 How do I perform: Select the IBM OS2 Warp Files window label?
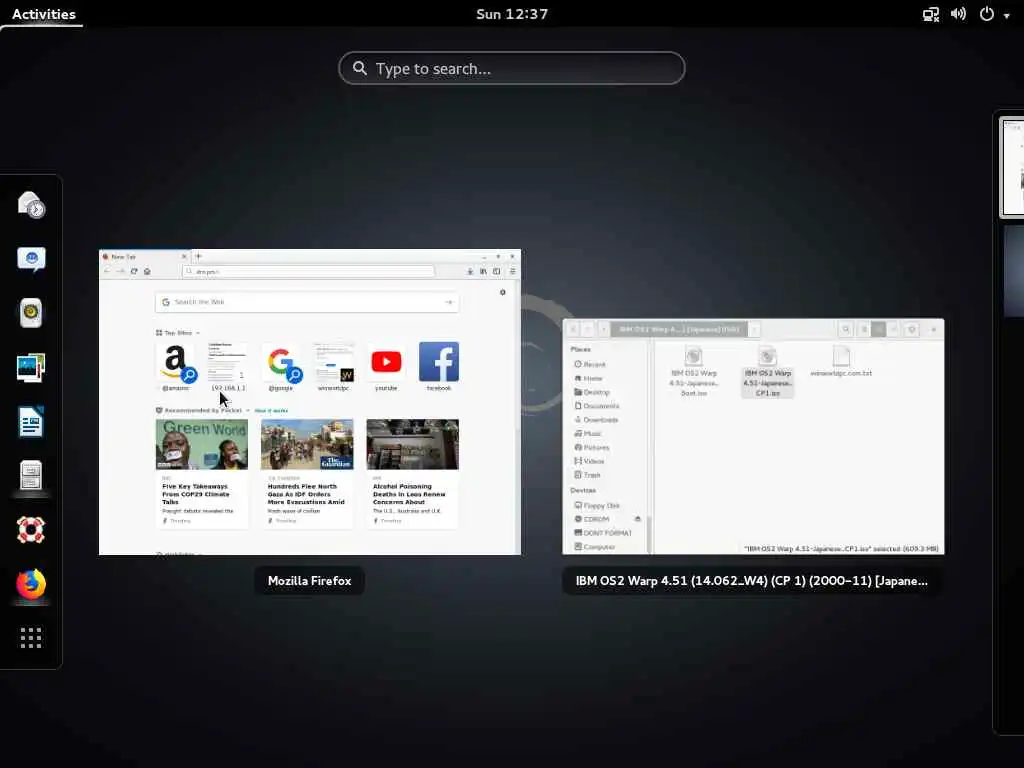(x=752, y=581)
